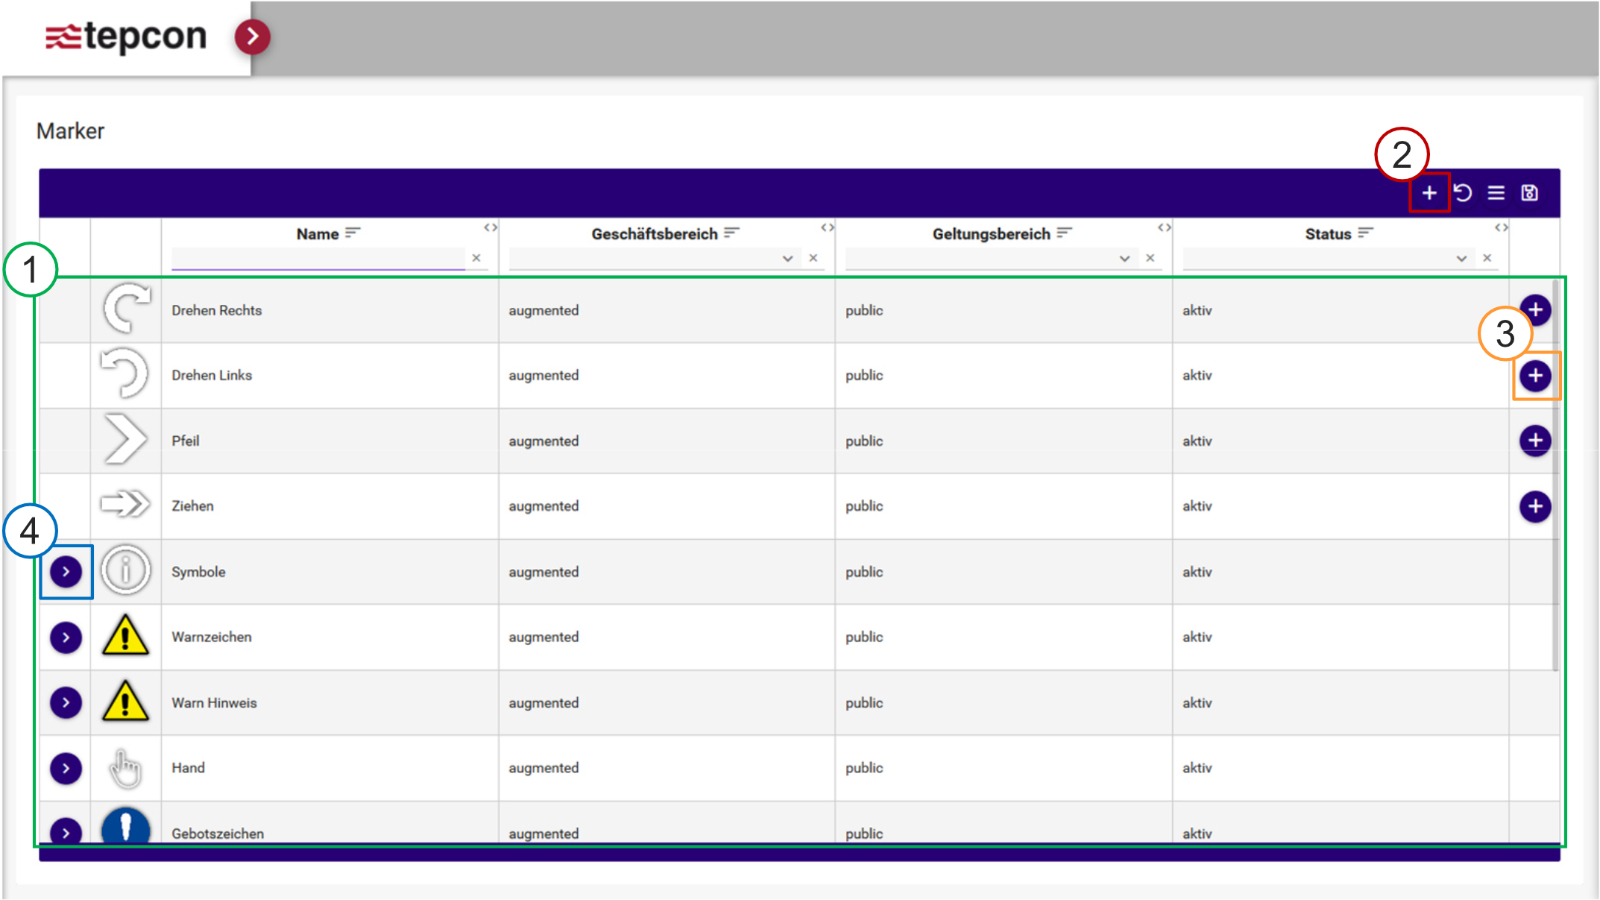Screen dimensions: 1600x900
Task: Add the Drehen Links marker with plus button
Action: click(x=1535, y=376)
